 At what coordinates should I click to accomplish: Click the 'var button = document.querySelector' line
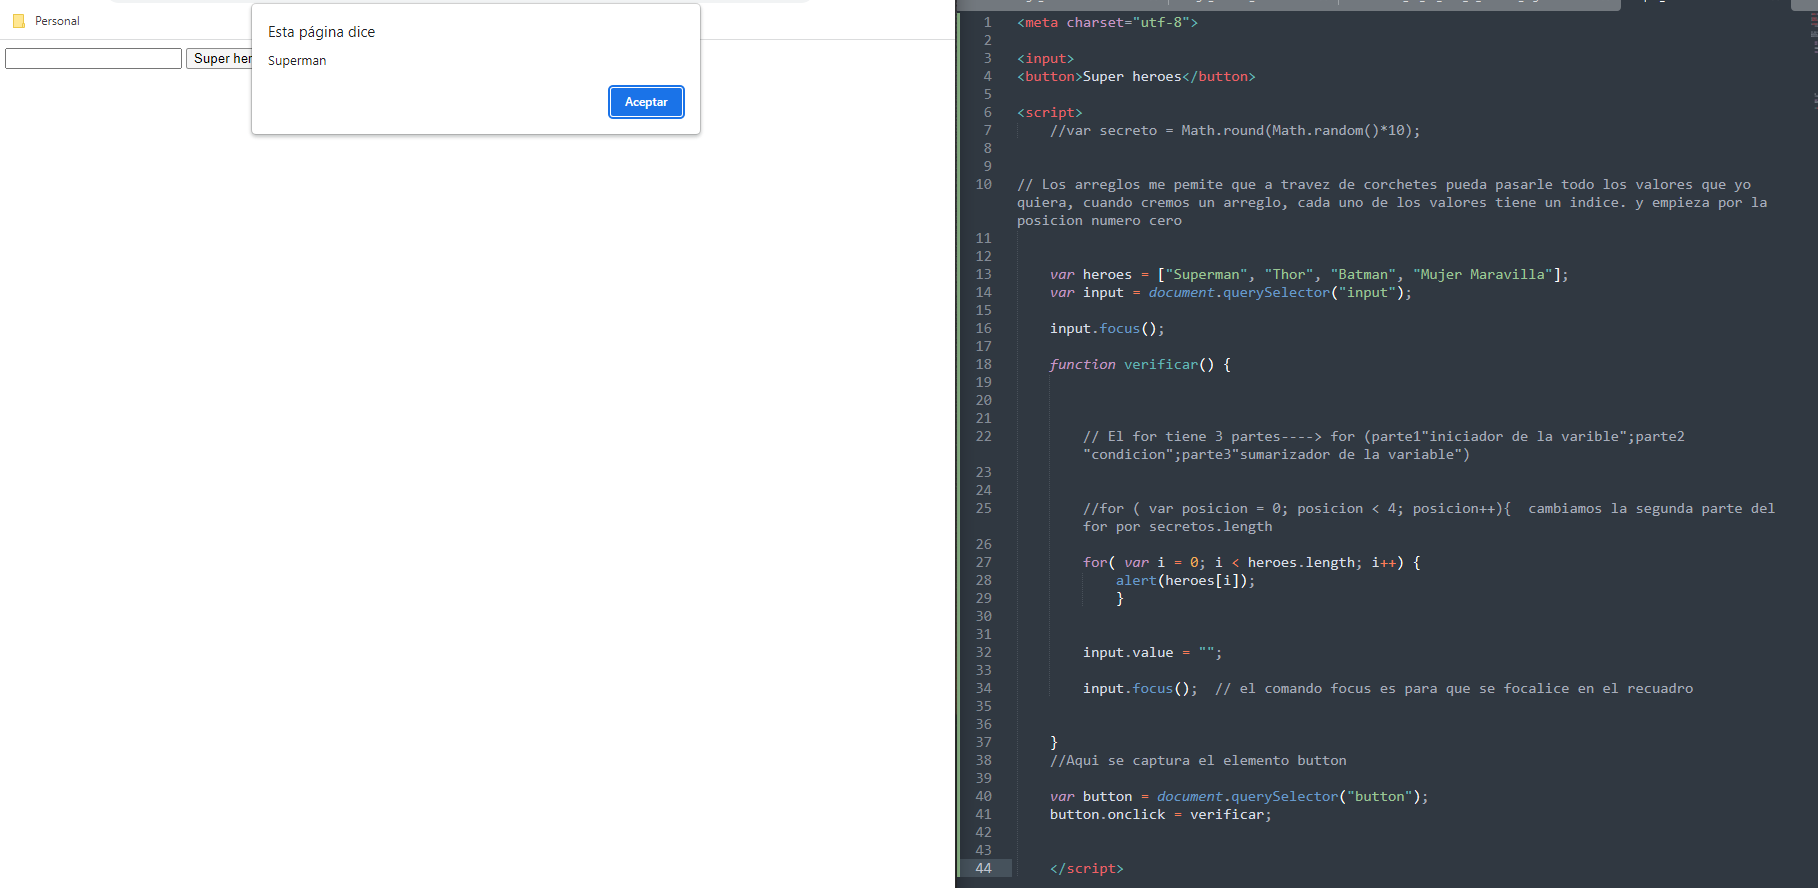1239,796
